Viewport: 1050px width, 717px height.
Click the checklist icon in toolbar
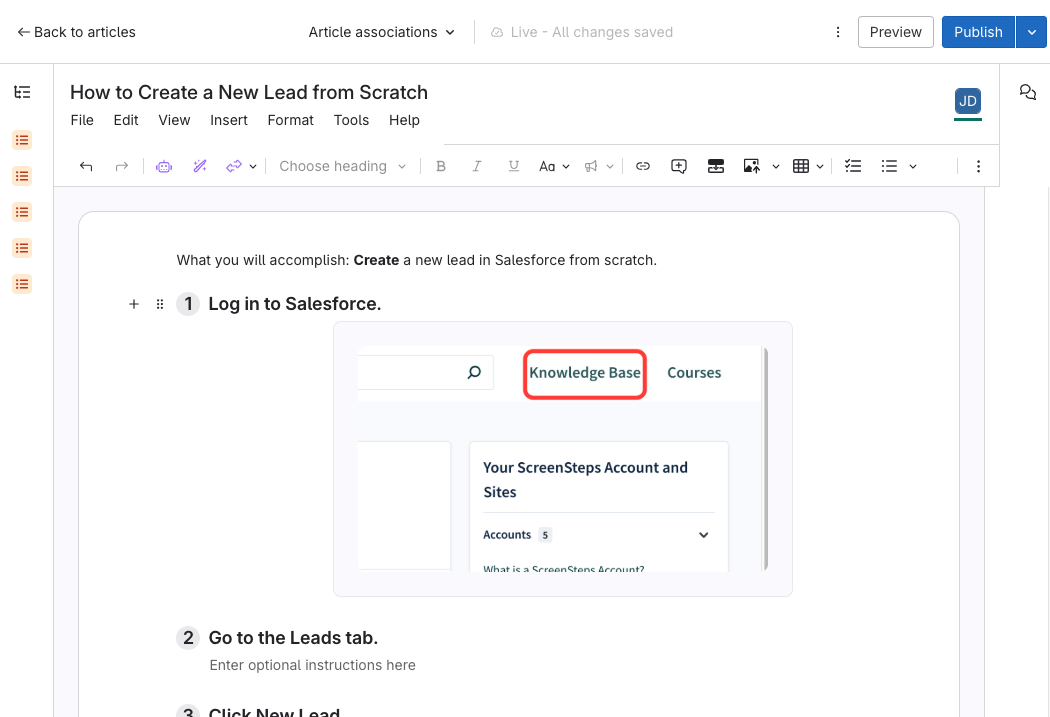(x=853, y=166)
